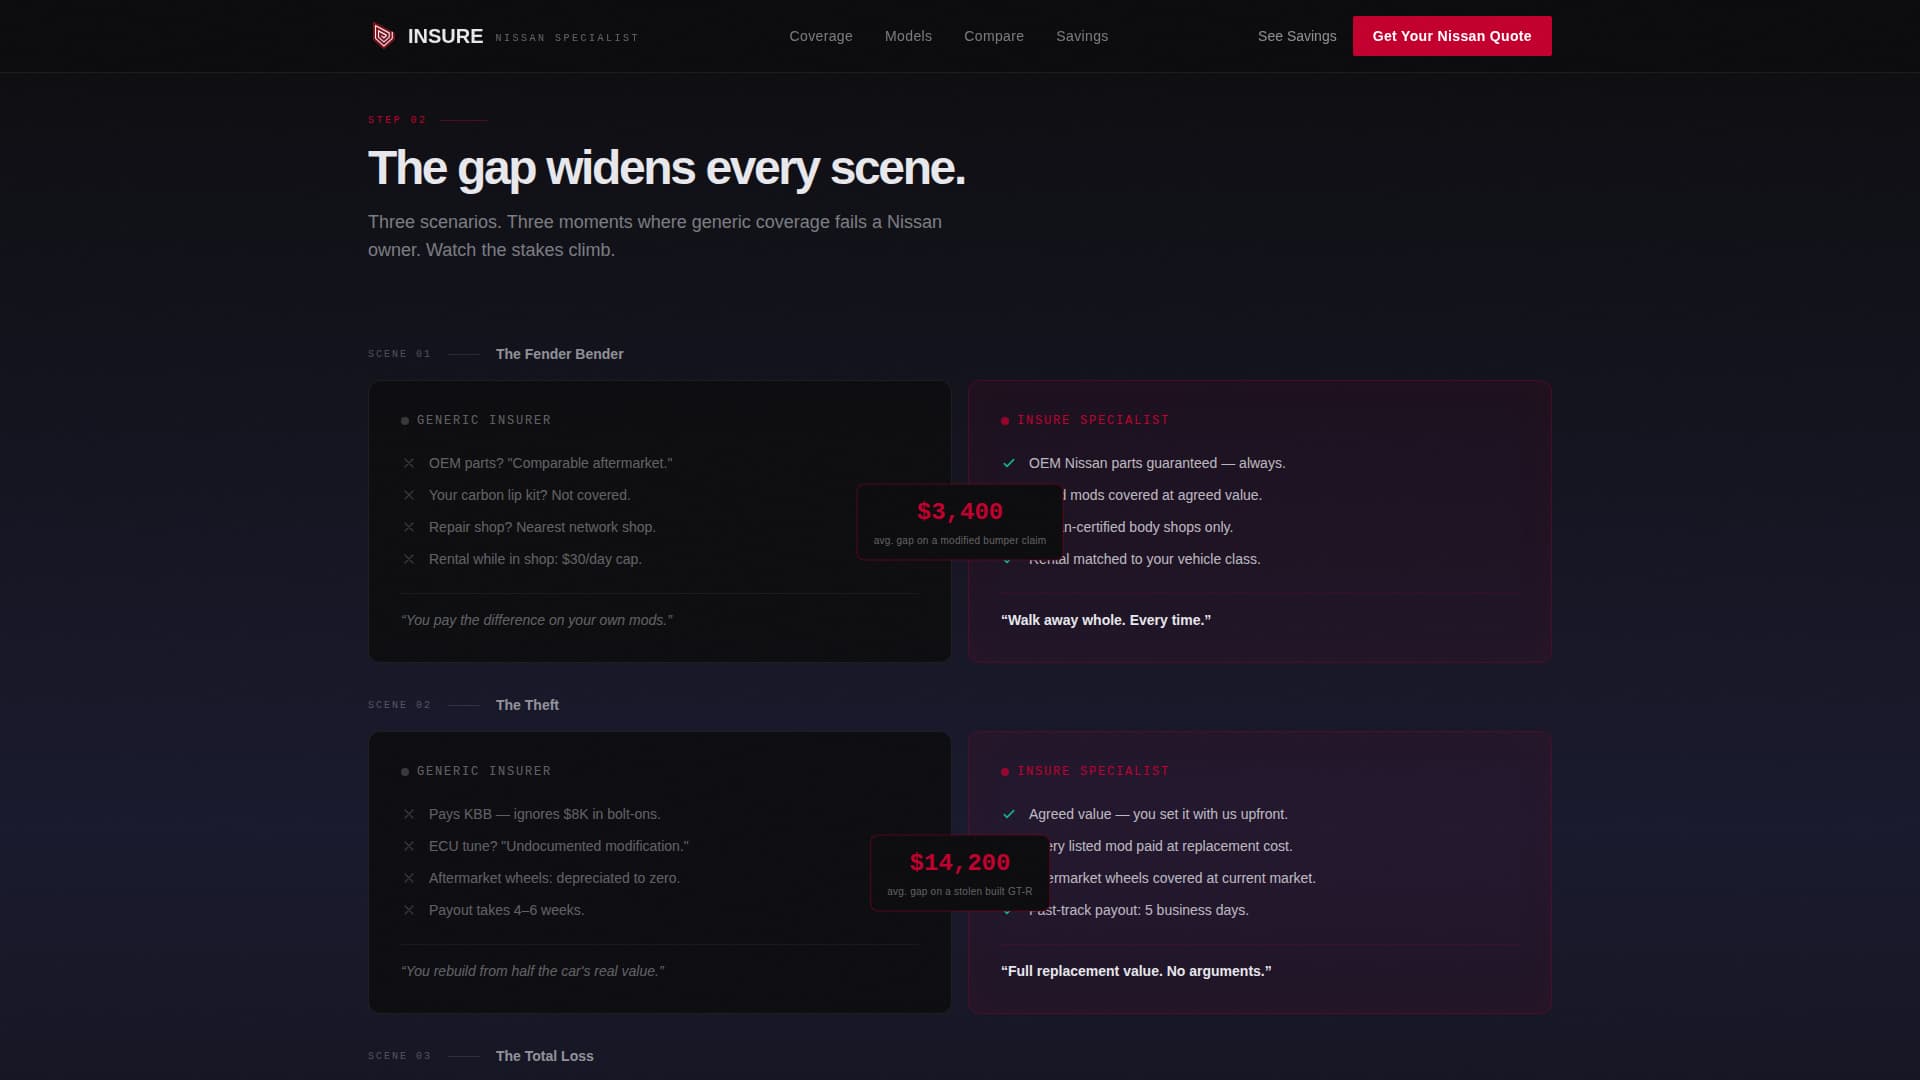Click the INSURE brand name
This screenshot has height=1080, width=1920.
point(445,36)
